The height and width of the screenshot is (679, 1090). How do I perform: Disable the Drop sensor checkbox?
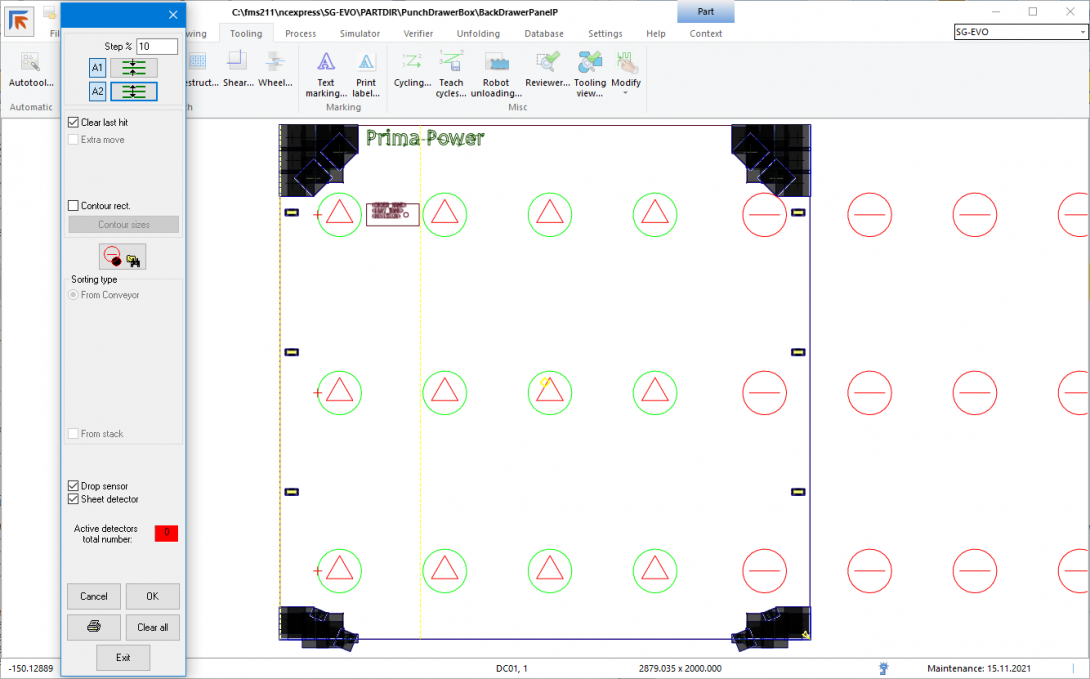pos(74,486)
